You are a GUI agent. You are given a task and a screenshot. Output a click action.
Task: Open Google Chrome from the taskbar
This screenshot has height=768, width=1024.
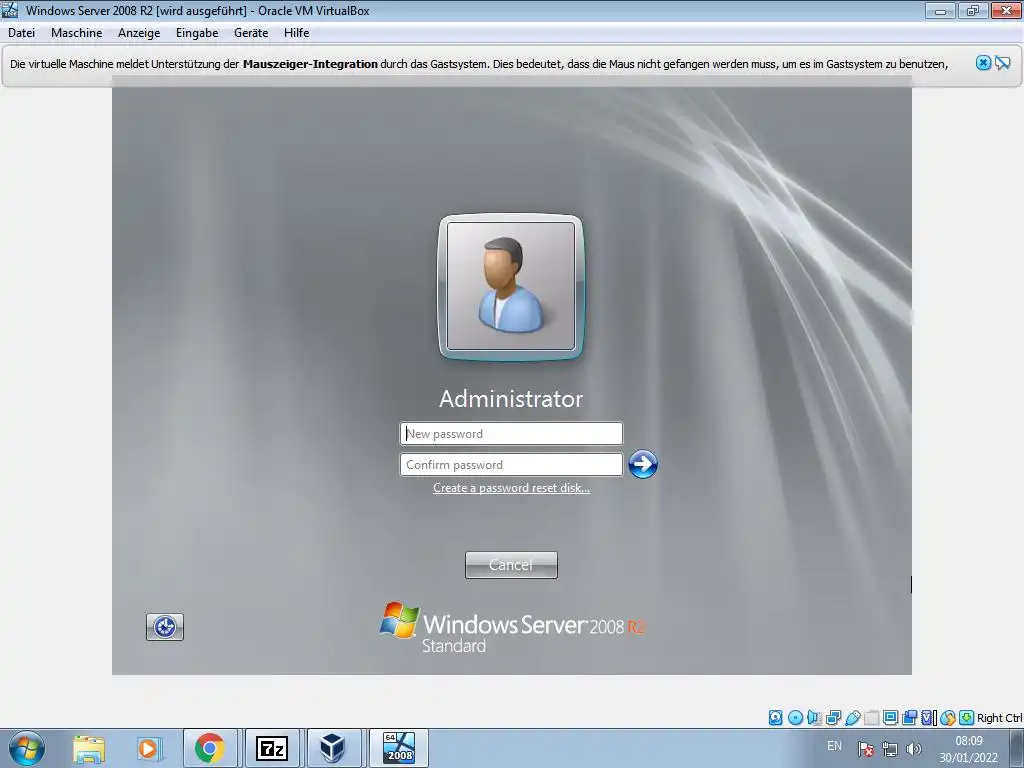(x=210, y=748)
